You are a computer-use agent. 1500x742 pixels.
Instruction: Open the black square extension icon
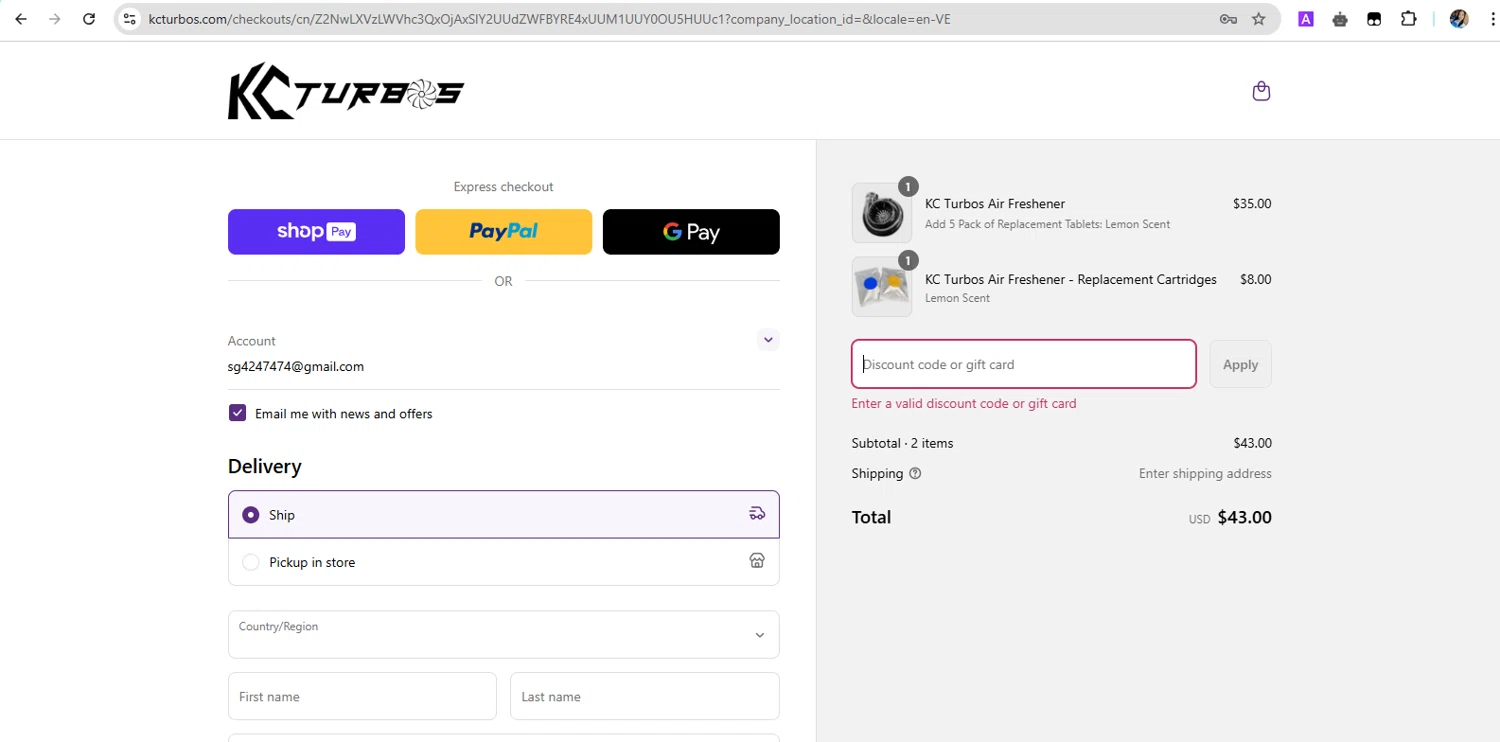click(x=1374, y=19)
